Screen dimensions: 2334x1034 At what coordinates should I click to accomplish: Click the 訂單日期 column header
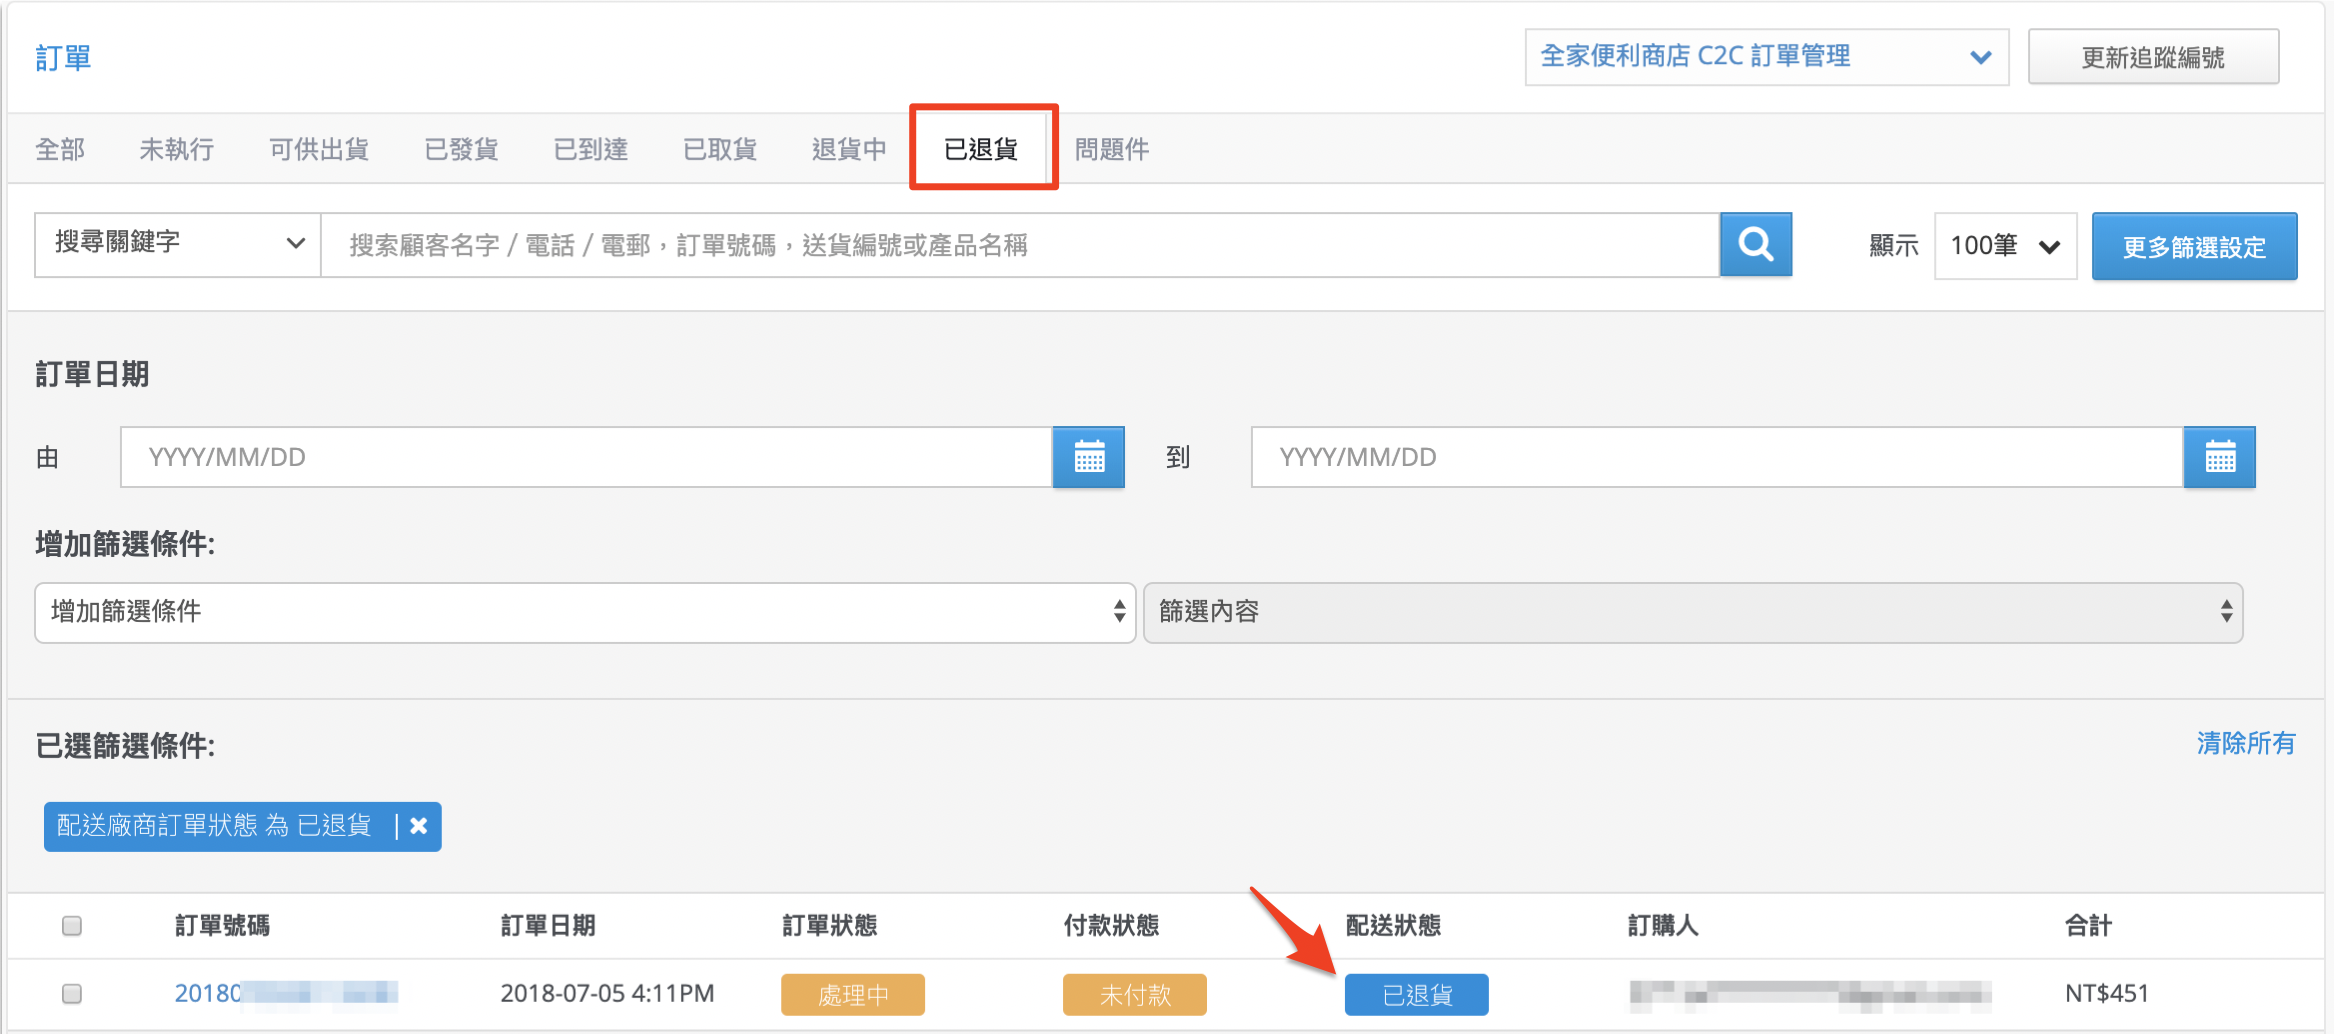[548, 926]
